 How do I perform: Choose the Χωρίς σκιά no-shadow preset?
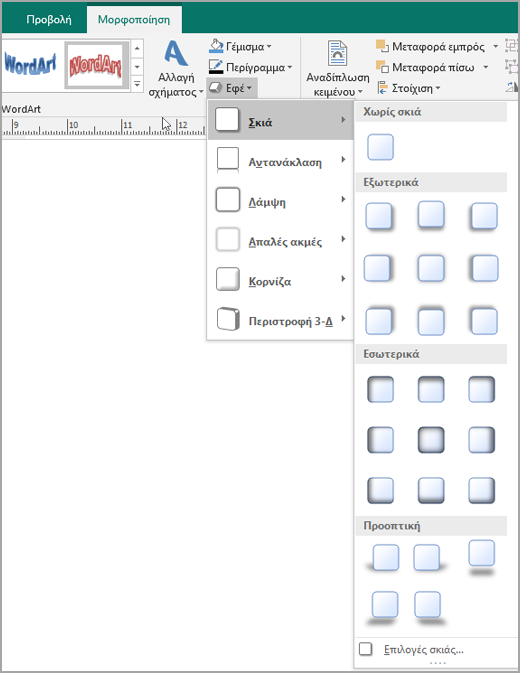pyautogui.click(x=380, y=147)
